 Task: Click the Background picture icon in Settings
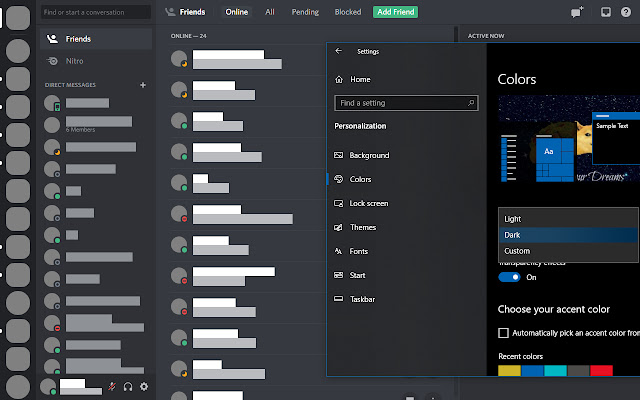pyautogui.click(x=338, y=156)
